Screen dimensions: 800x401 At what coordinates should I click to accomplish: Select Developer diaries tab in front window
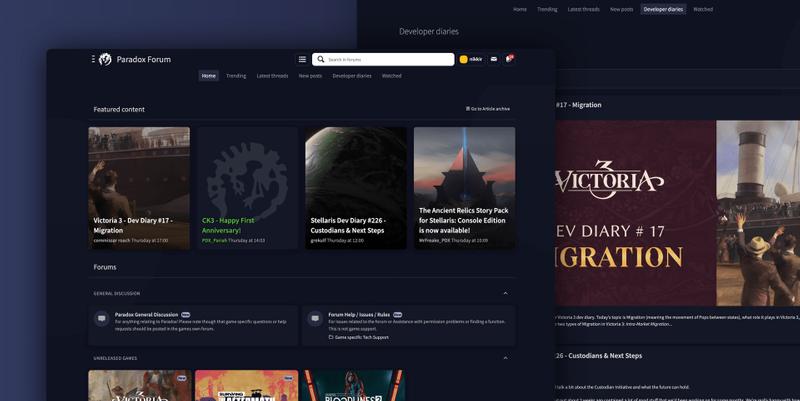click(x=352, y=76)
